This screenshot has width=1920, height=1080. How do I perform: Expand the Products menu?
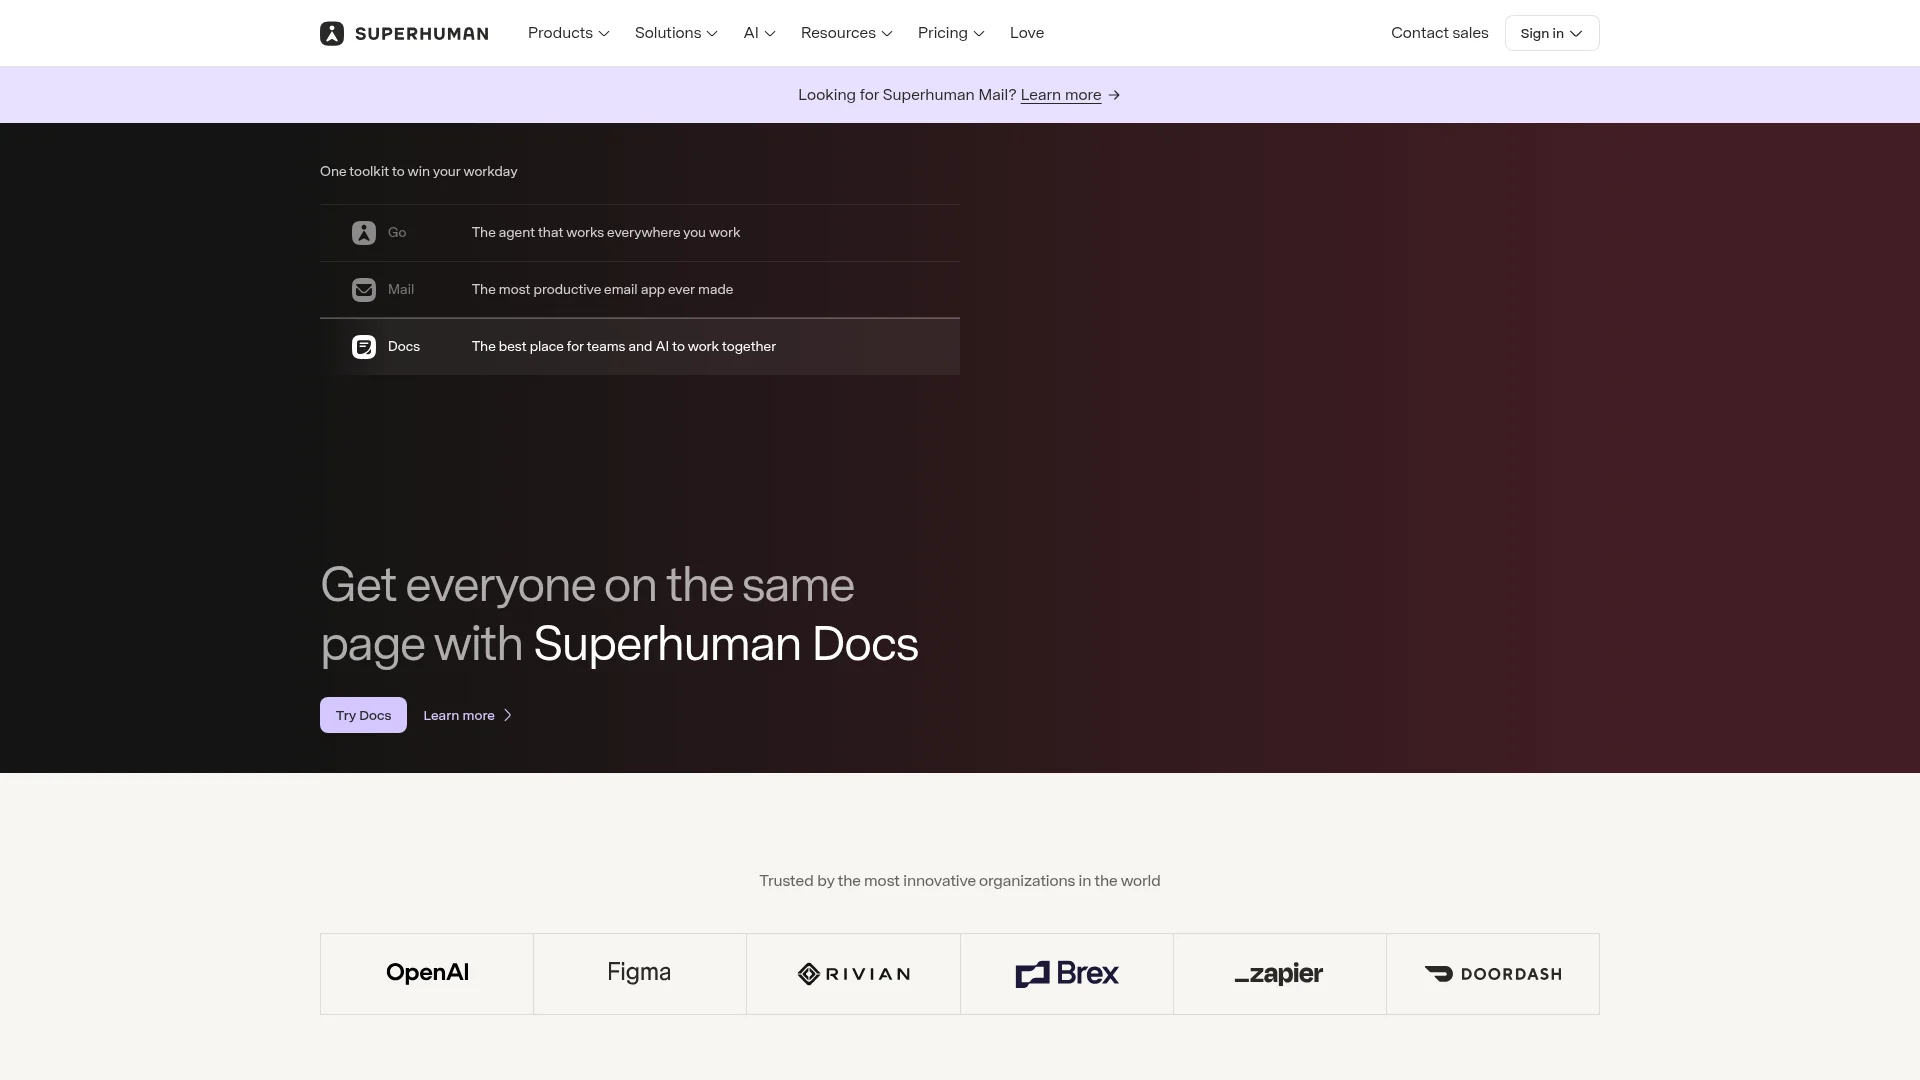pos(568,33)
